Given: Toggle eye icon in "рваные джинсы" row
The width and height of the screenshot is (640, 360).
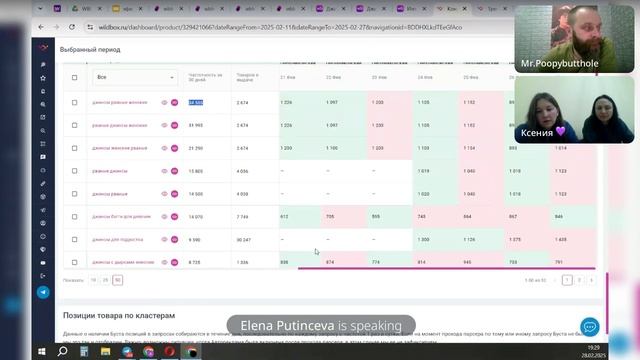Looking at the screenshot, I should tap(164, 171).
